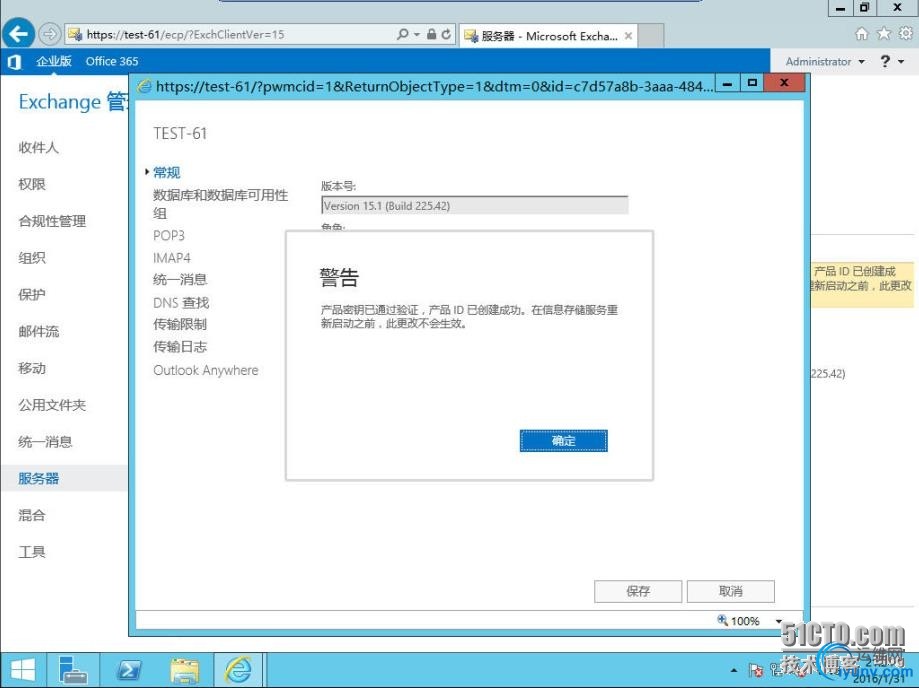
Task: Confirm the warning with 确定 button
Action: [x=563, y=441]
